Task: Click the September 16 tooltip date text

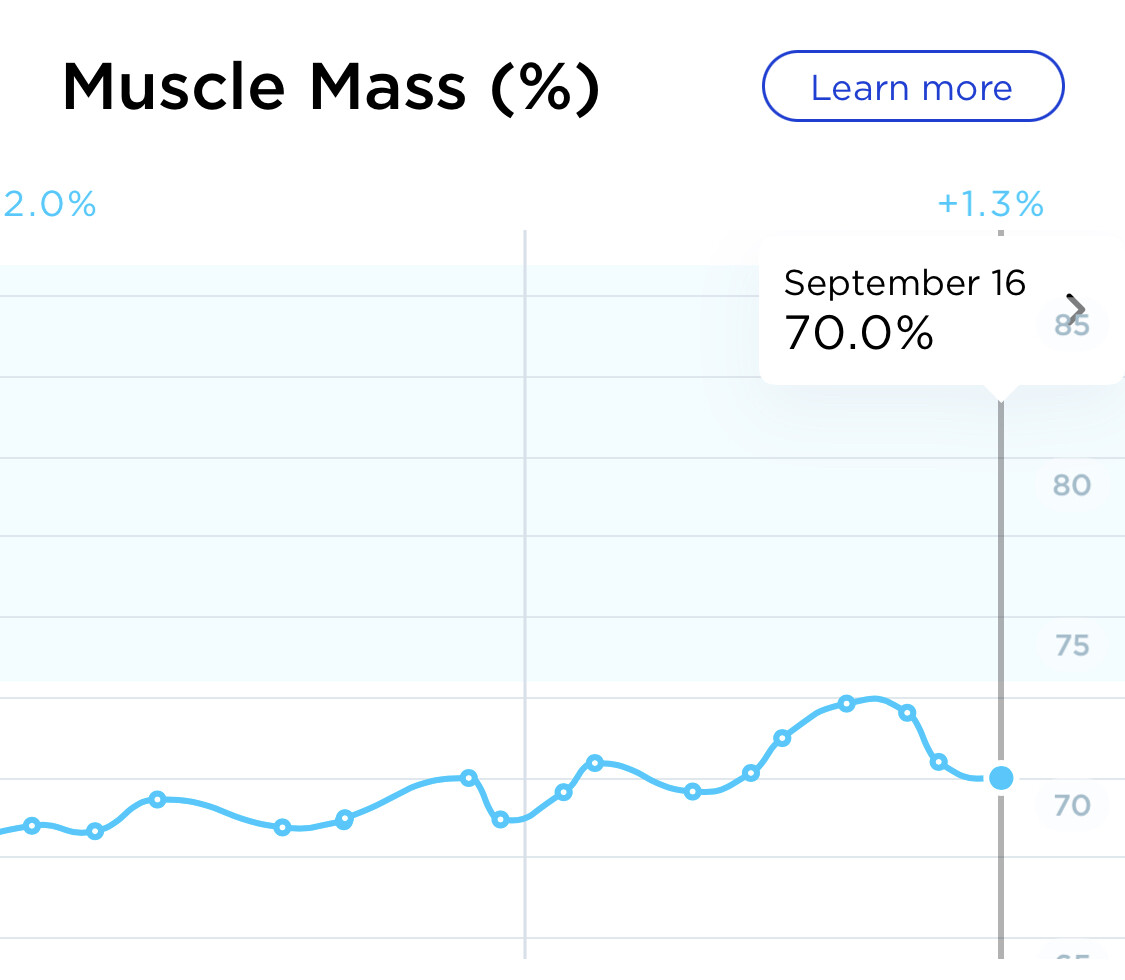Action: 904,283
